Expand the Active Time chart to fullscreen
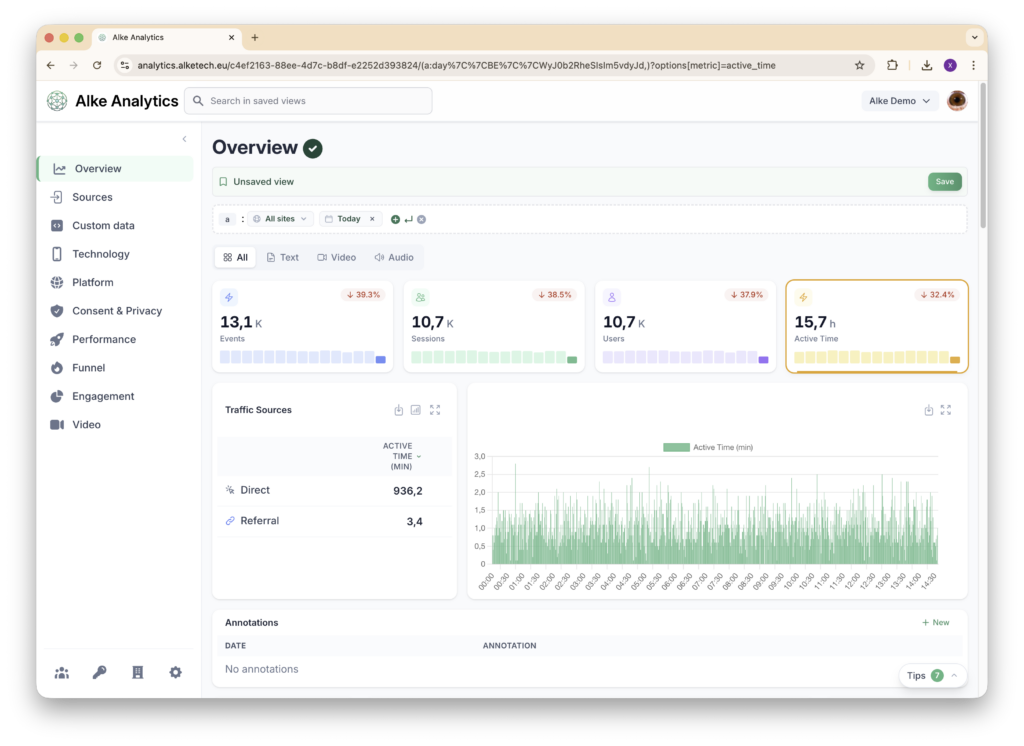Image resolution: width=1024 pixels, height=746 pixels. 946,410
